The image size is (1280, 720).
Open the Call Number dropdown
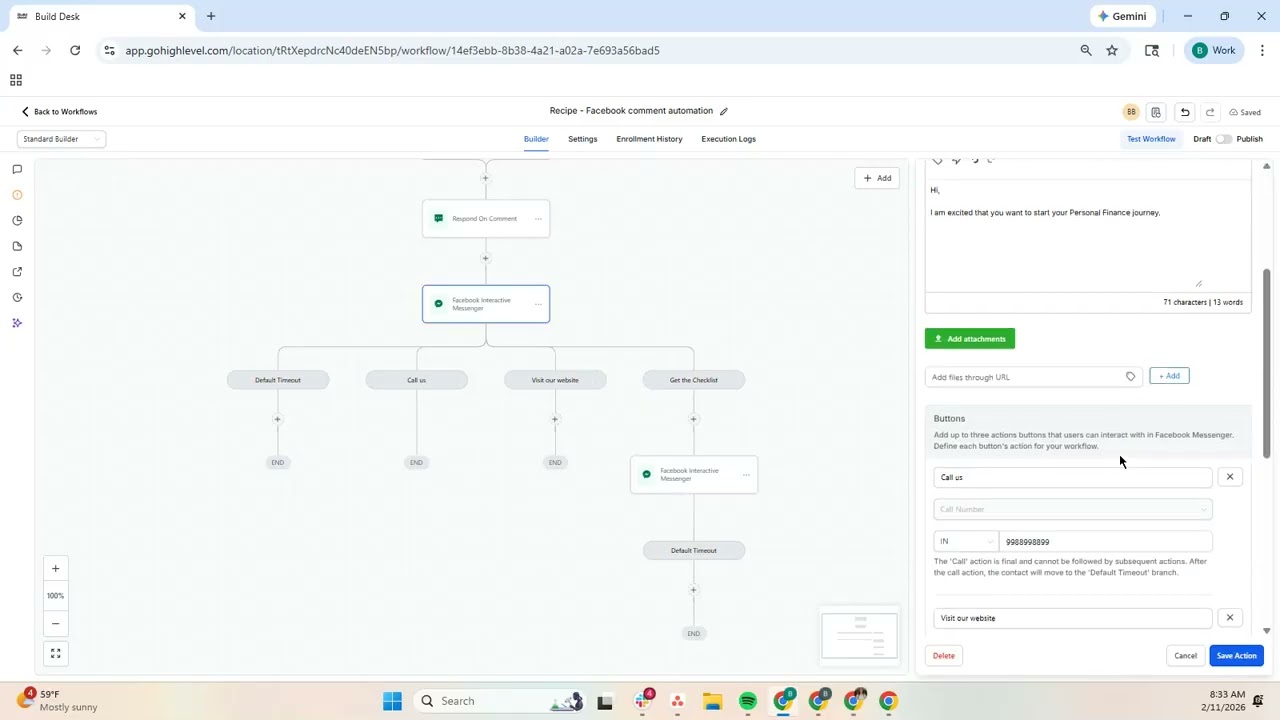(1073, 509)
